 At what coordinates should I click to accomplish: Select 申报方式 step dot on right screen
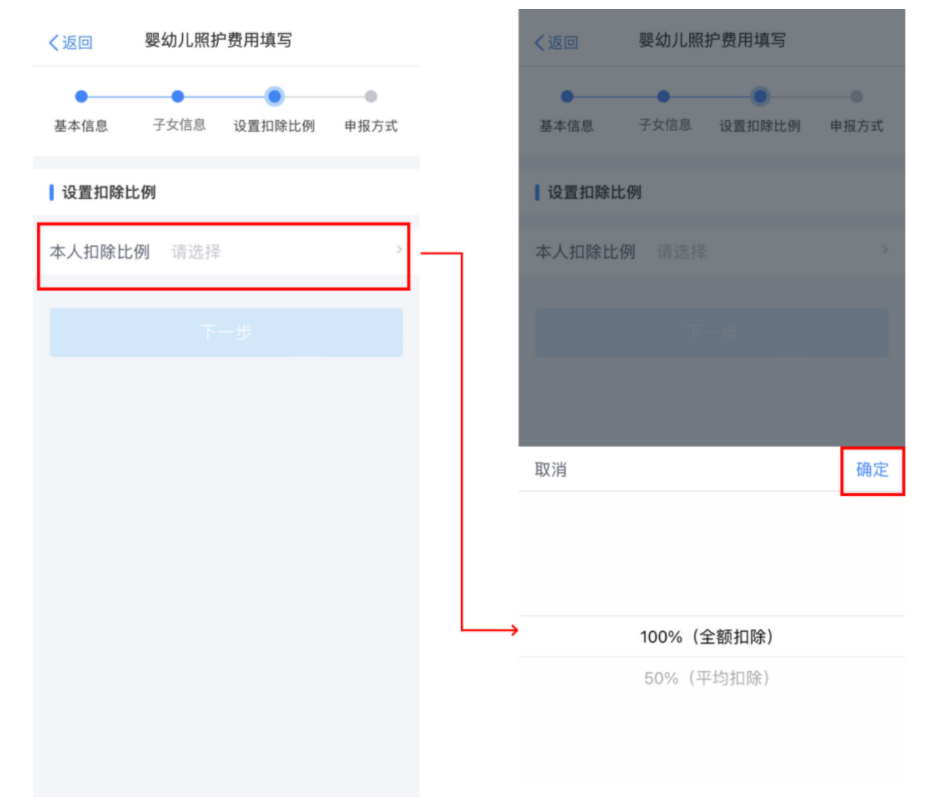point(856,96)
